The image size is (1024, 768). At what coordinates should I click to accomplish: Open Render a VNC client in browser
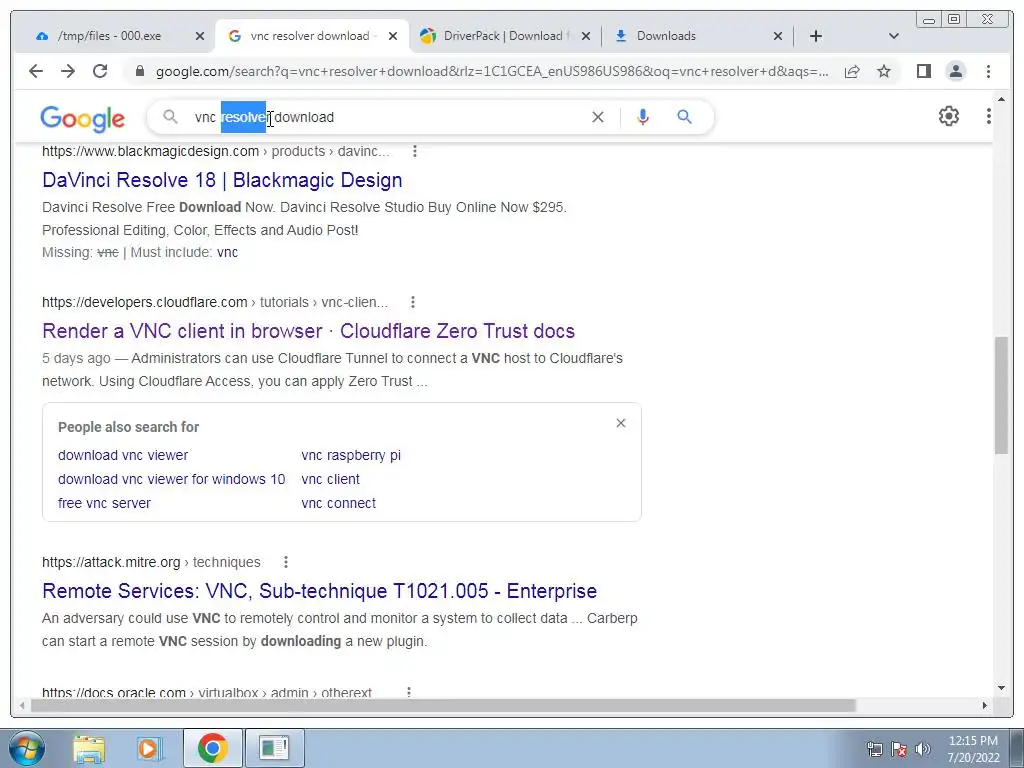click(x=308, y=331)
